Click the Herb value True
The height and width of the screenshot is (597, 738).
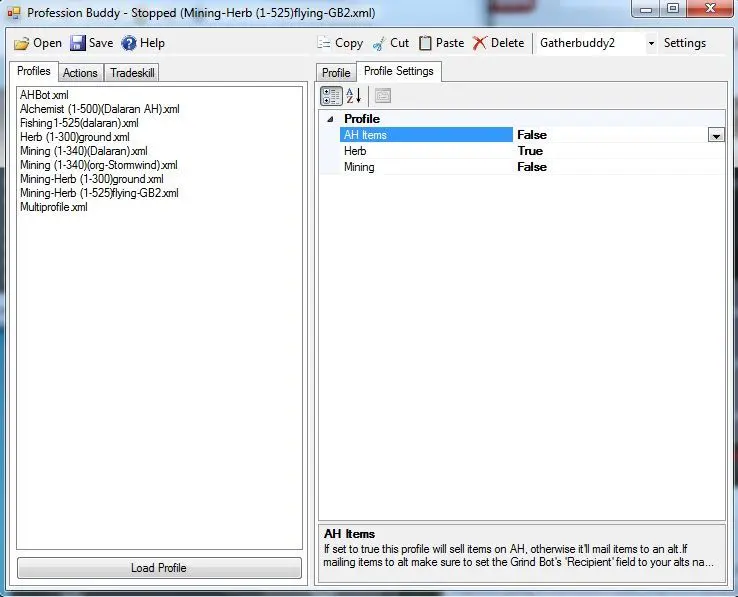coord(530,151)
